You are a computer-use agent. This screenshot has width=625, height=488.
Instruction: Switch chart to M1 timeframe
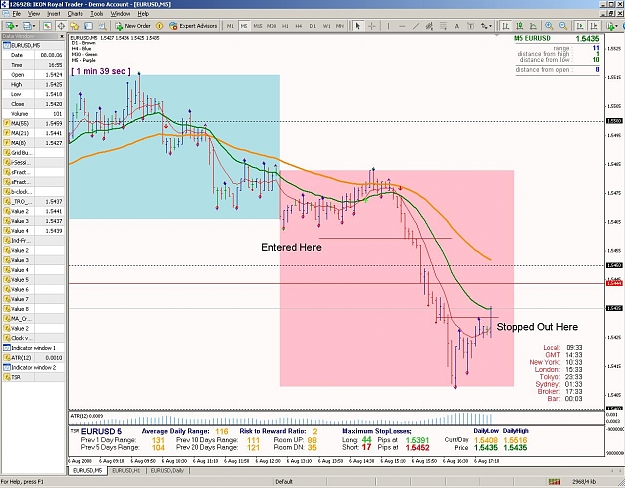point(230,26)
